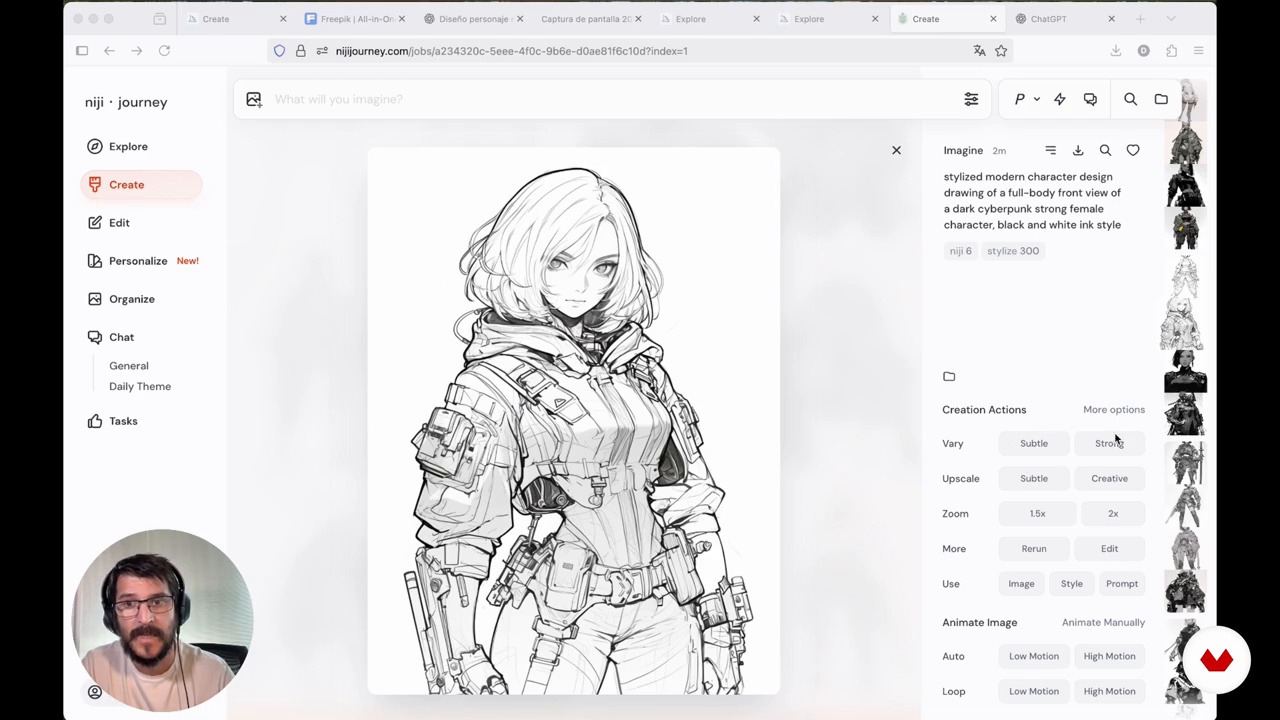Switch to 'Captura de pantalla' browser tab

click(593, 19)
